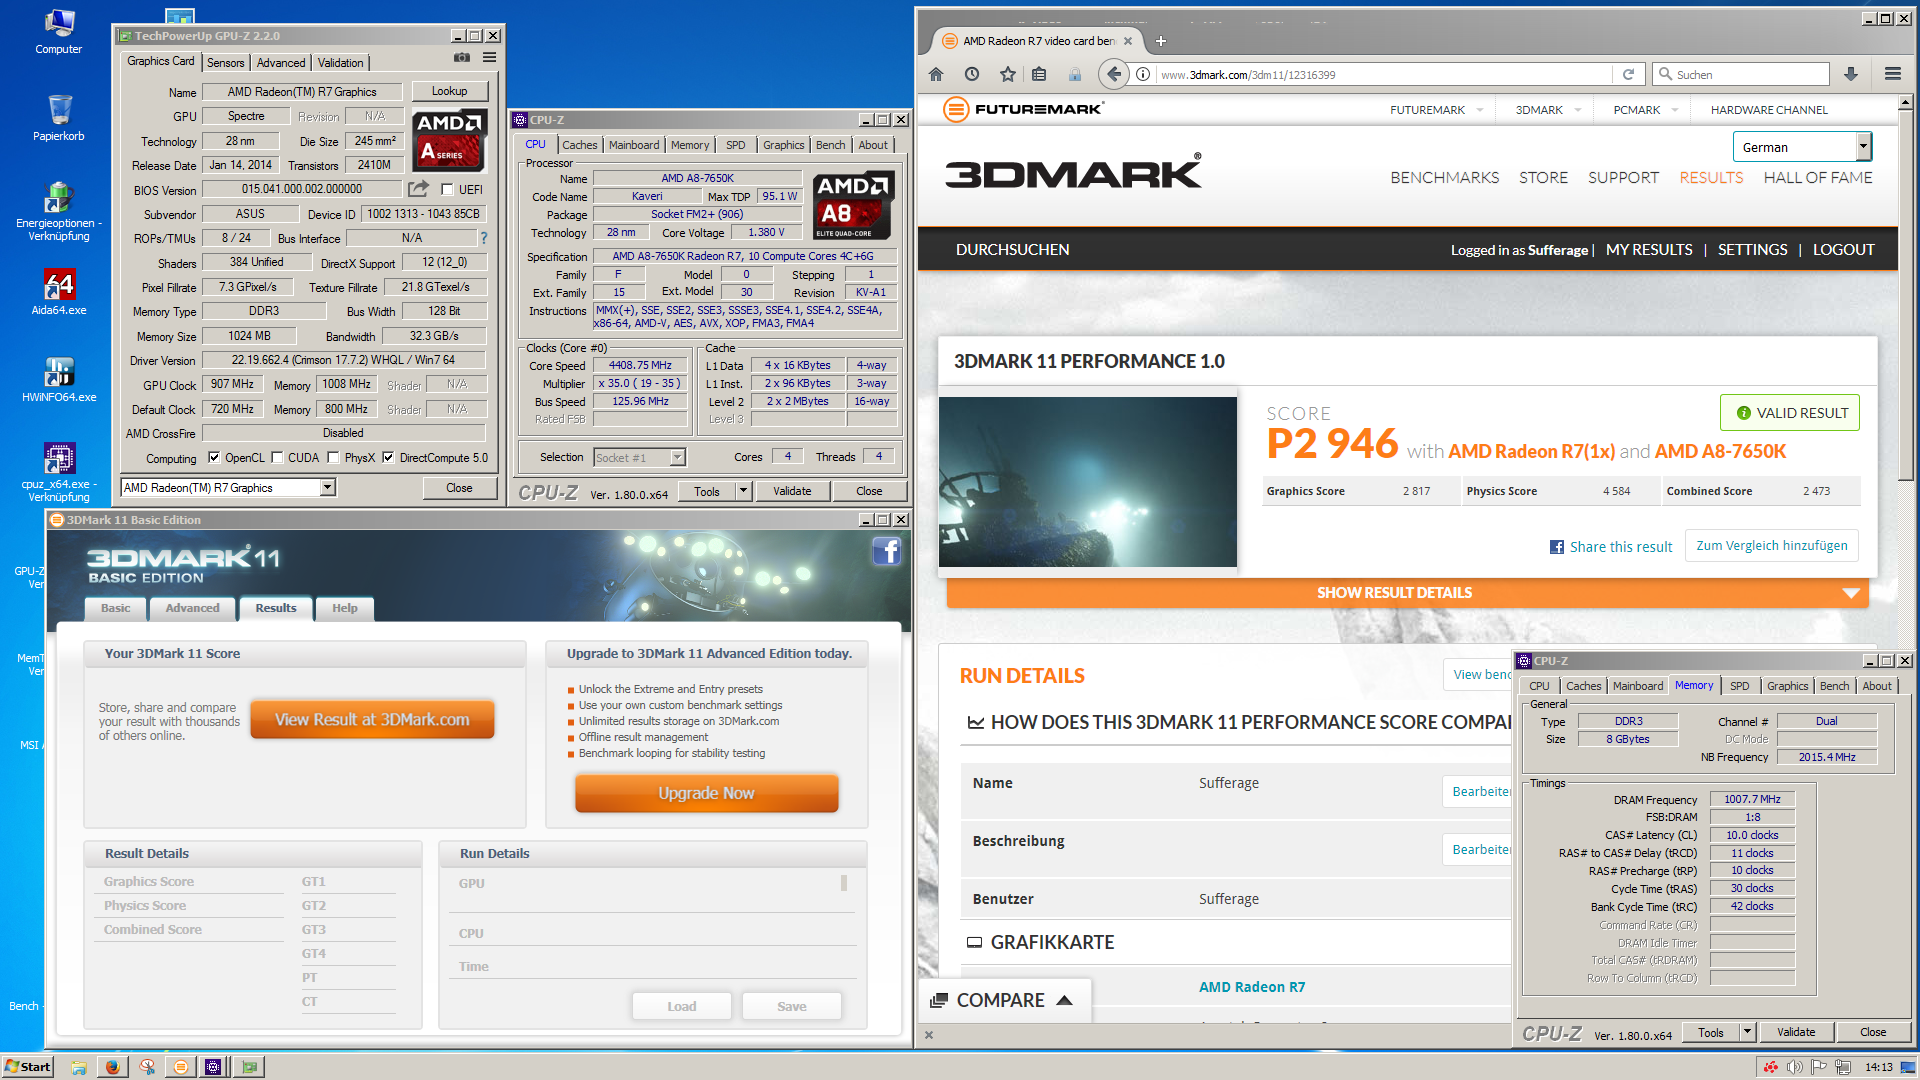Launch the cpuz_x64.exe shortcut icon
This screenshot has width=1920, height=1080.
click(58, 472)
